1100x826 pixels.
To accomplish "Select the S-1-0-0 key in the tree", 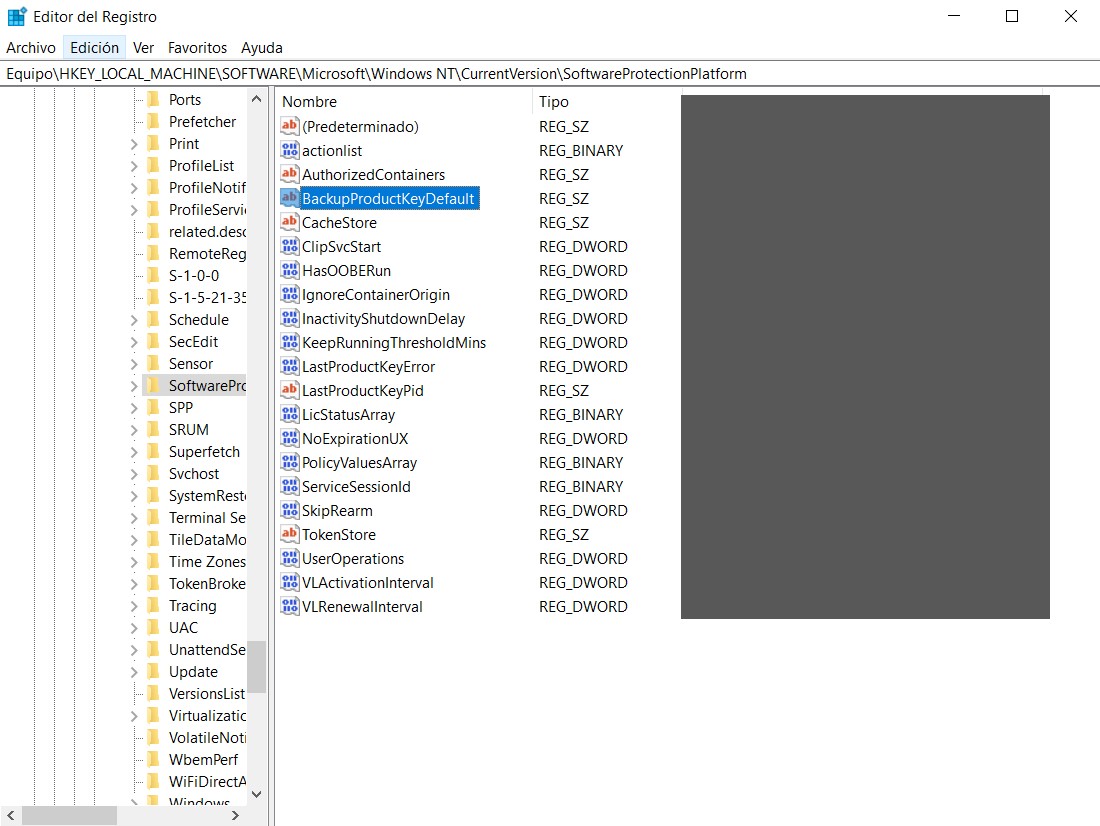I will coord(194,276).
